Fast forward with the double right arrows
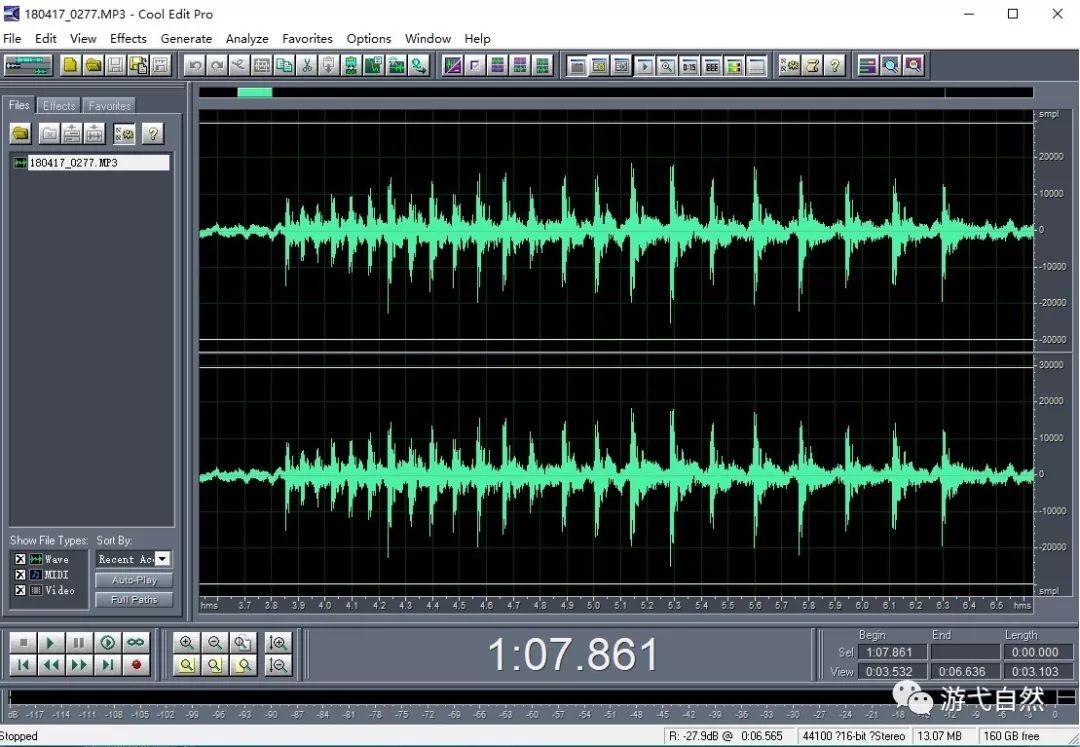This screenshot has width=1080, height=747. pos(79,665)
